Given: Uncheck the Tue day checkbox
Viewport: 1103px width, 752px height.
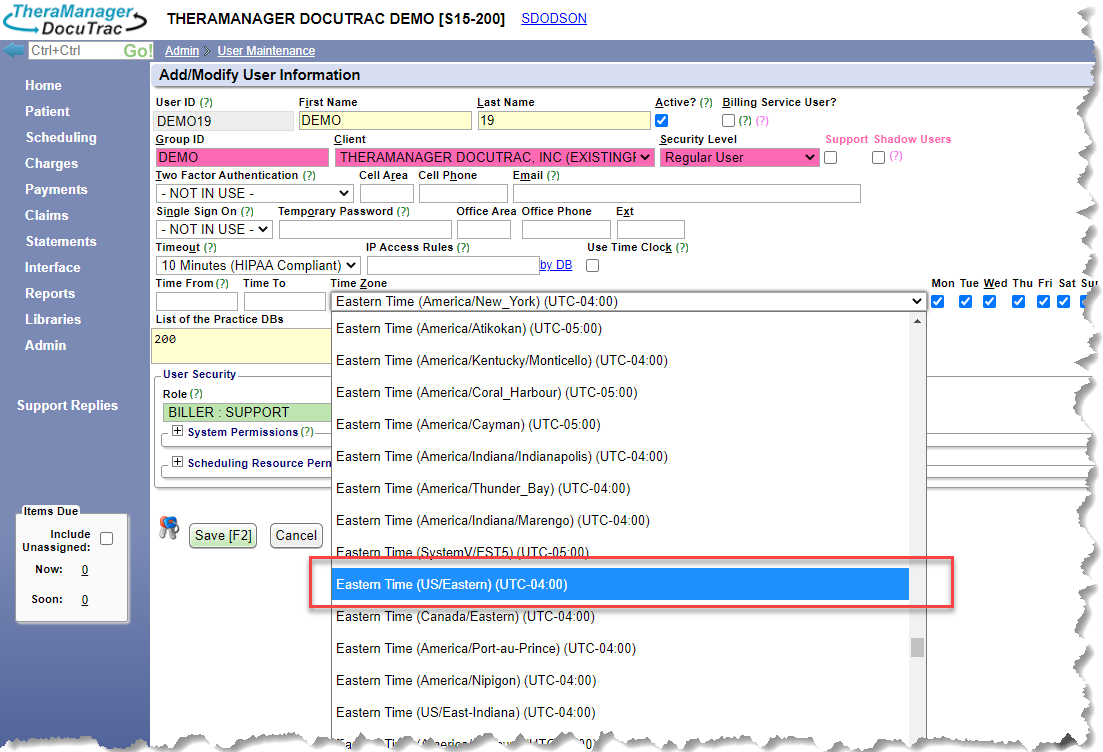Looking at the screenshot, I should 966,301.
